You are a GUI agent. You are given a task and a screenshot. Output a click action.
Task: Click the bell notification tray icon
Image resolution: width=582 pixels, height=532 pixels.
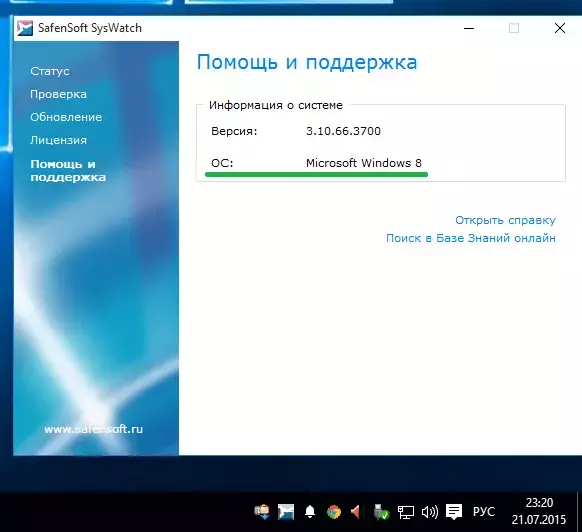(x=310, y=512)
